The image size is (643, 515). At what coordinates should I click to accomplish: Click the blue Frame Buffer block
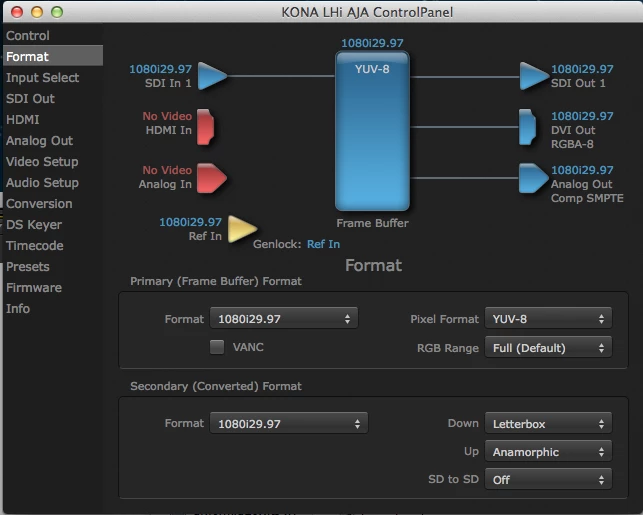point(372,131)
